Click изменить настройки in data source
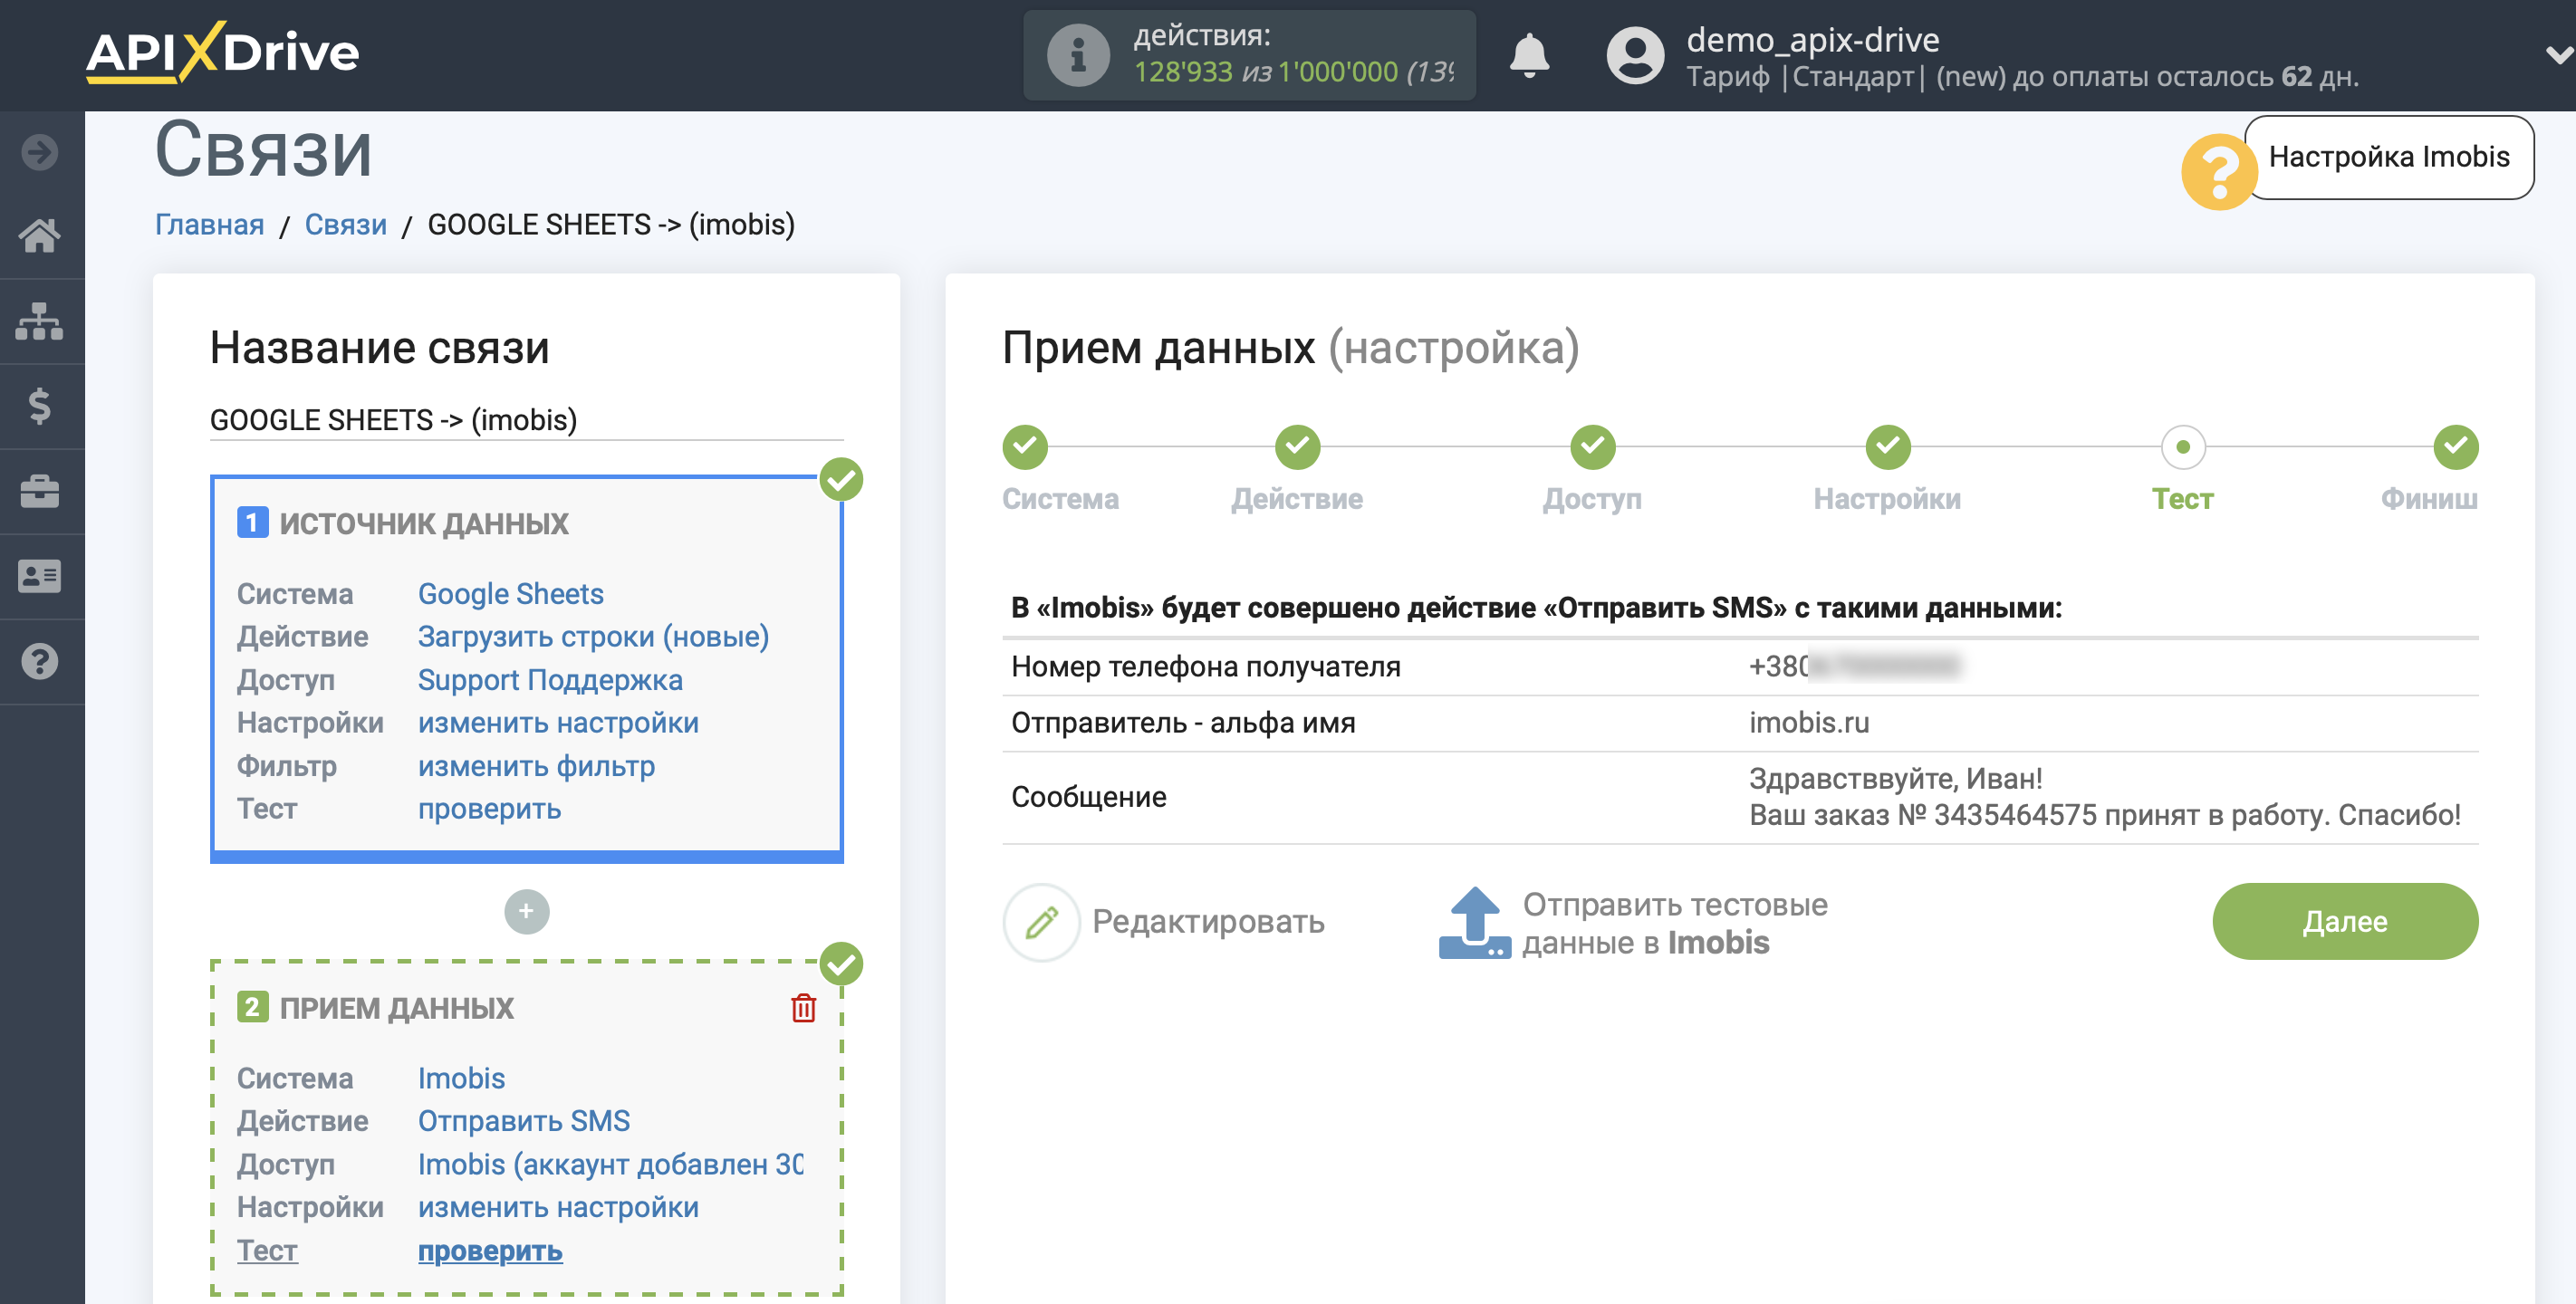The height and width of the screenshot is (1304, 2576). tap(558, 723)
